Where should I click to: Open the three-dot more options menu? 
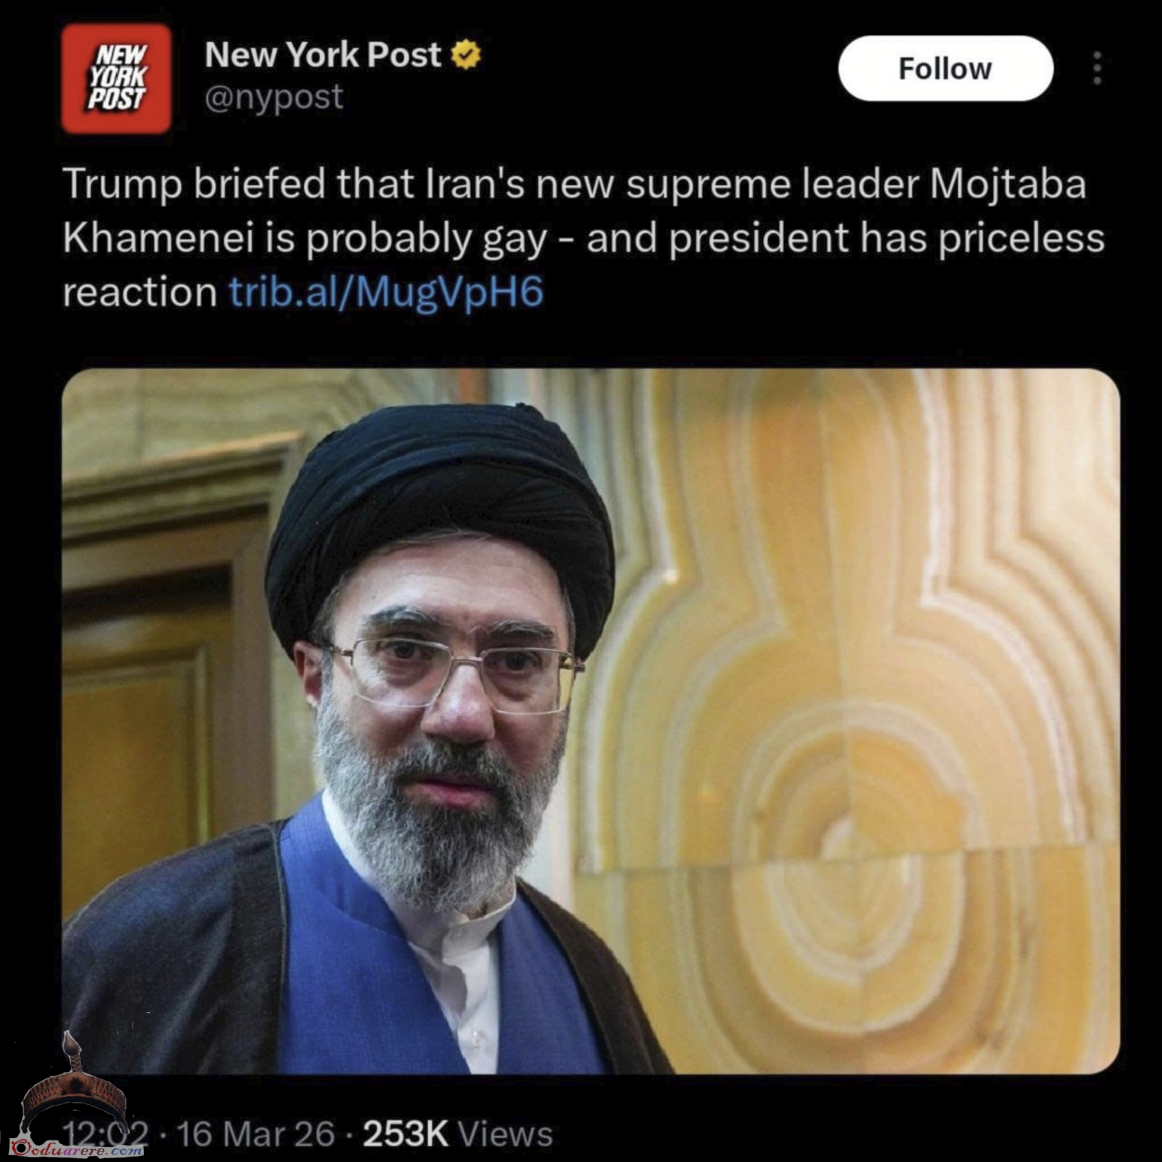coord(1098,68)
